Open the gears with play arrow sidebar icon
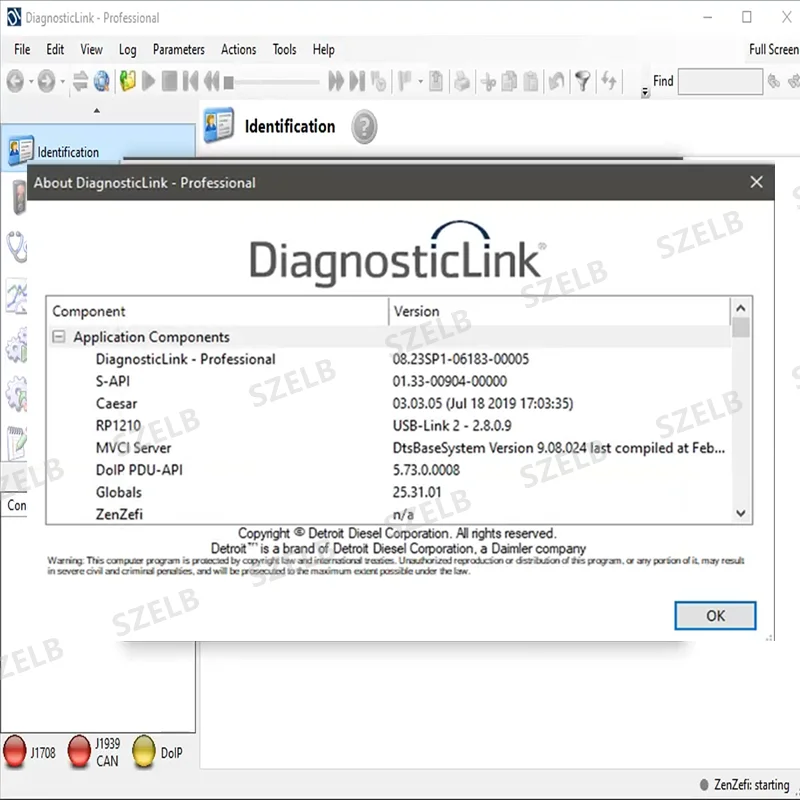 pos(16,345)
